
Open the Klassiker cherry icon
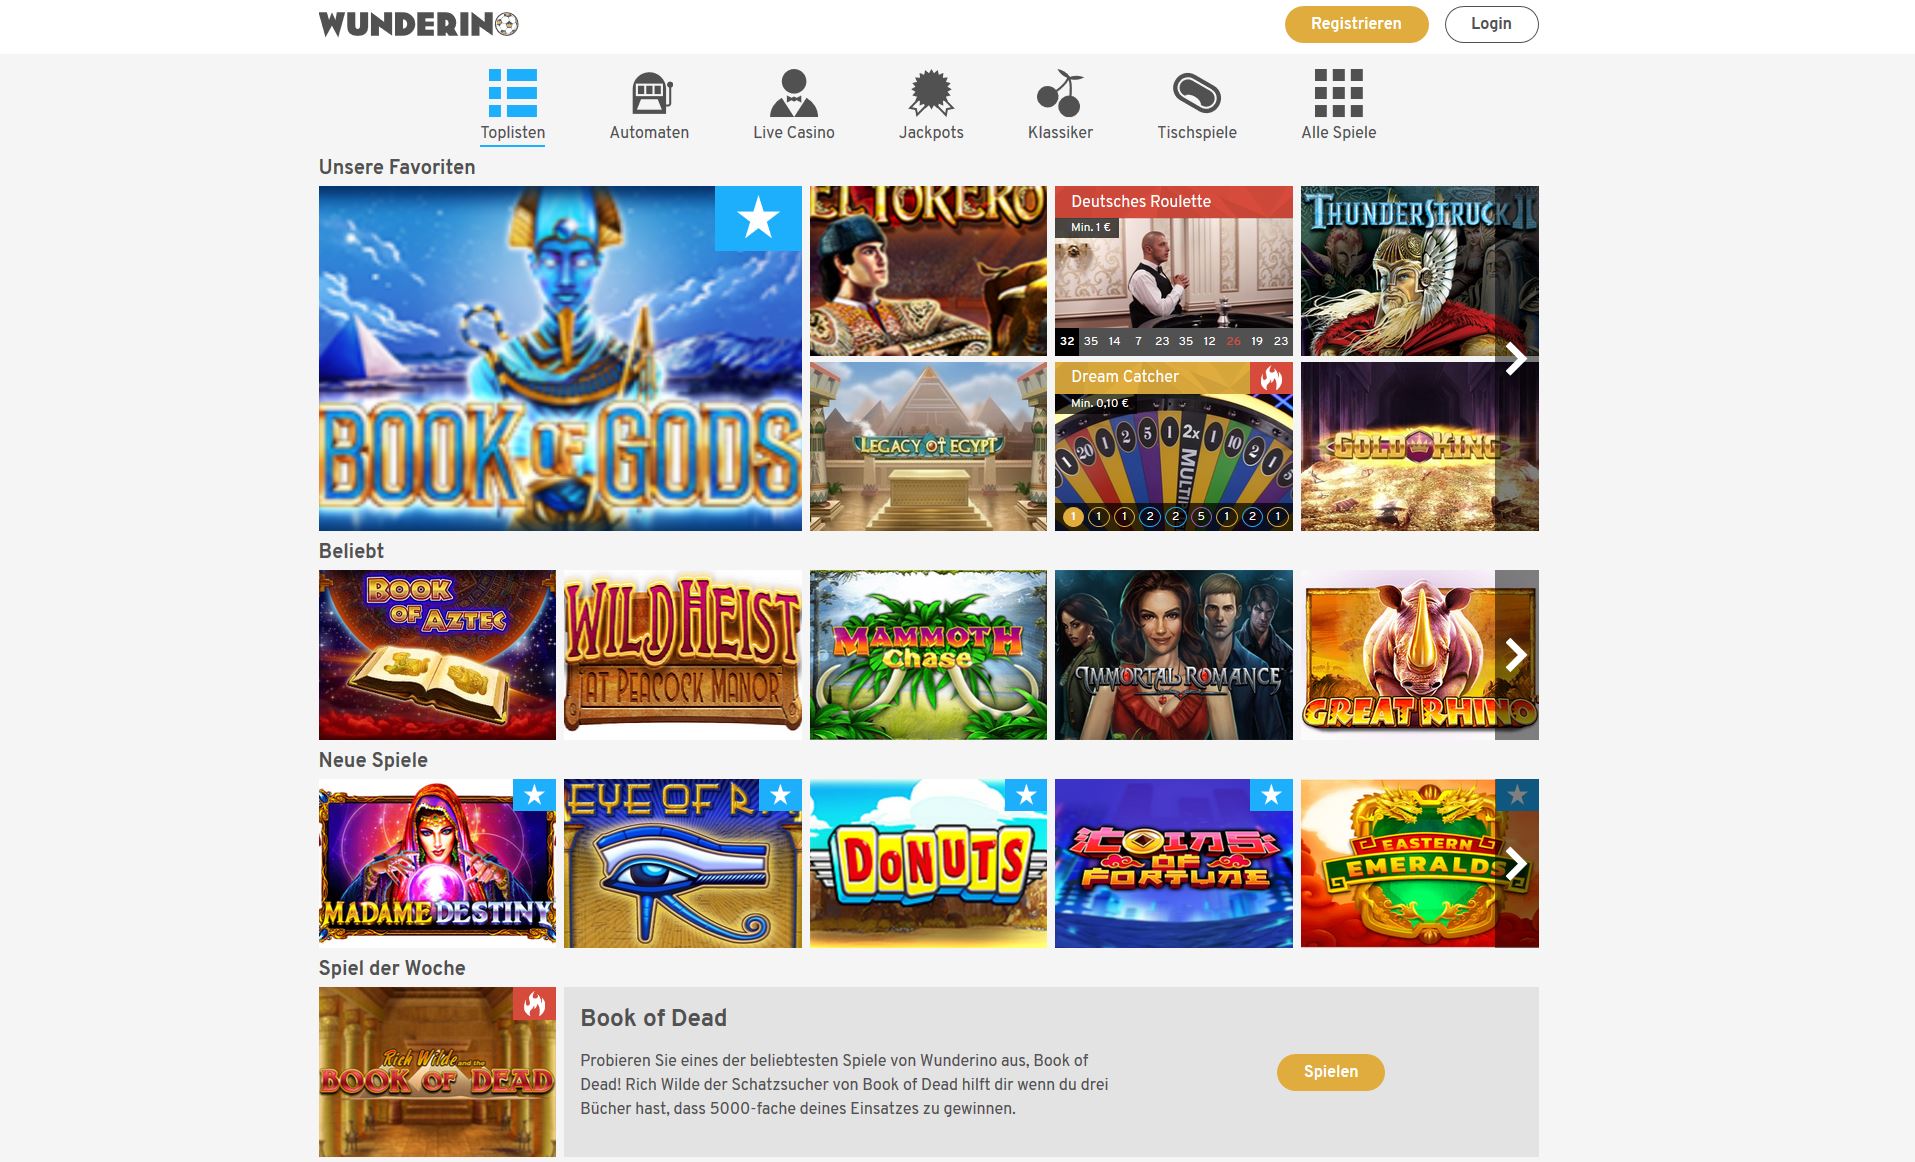(x=1060, y=93)
